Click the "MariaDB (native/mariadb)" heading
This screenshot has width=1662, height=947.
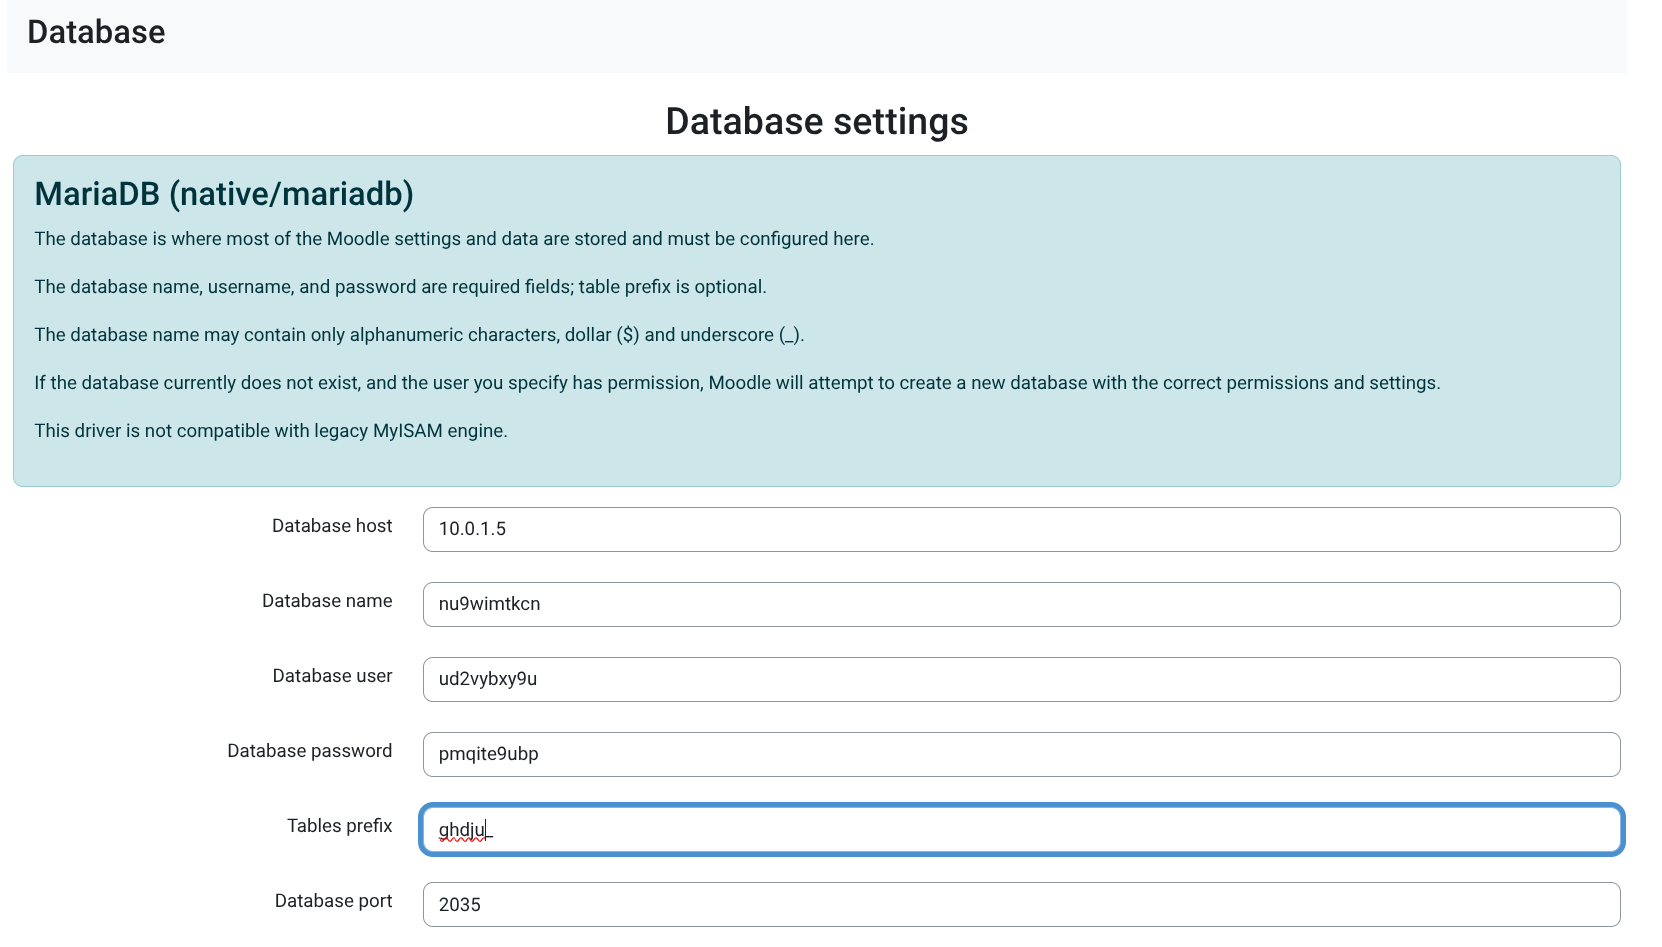[x=224, y=194]
